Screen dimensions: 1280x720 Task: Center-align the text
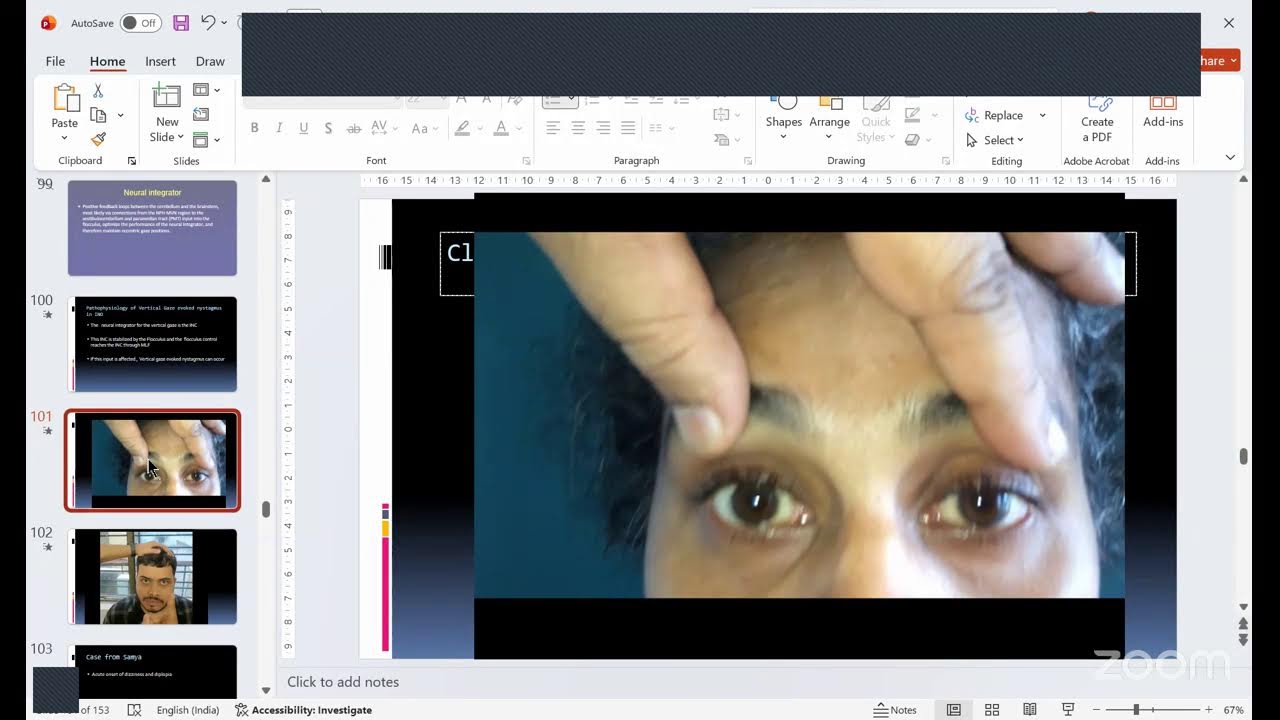click(x=578, y=128)
